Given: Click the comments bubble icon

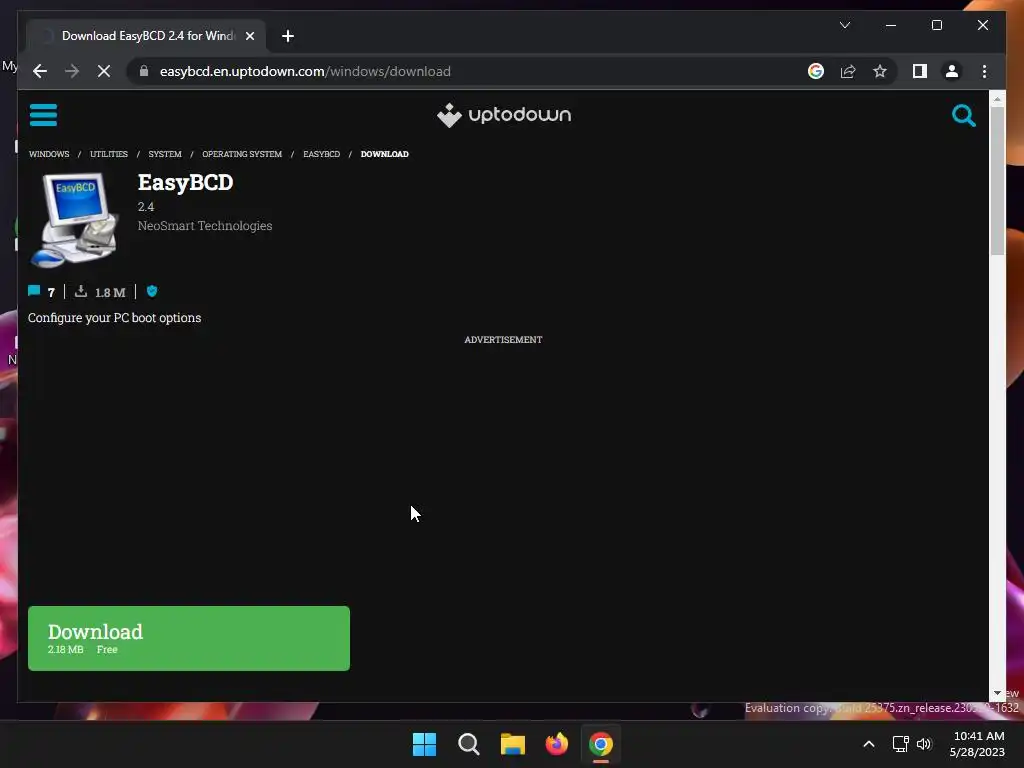Looking at the screenshot, I should click(34, 291).
